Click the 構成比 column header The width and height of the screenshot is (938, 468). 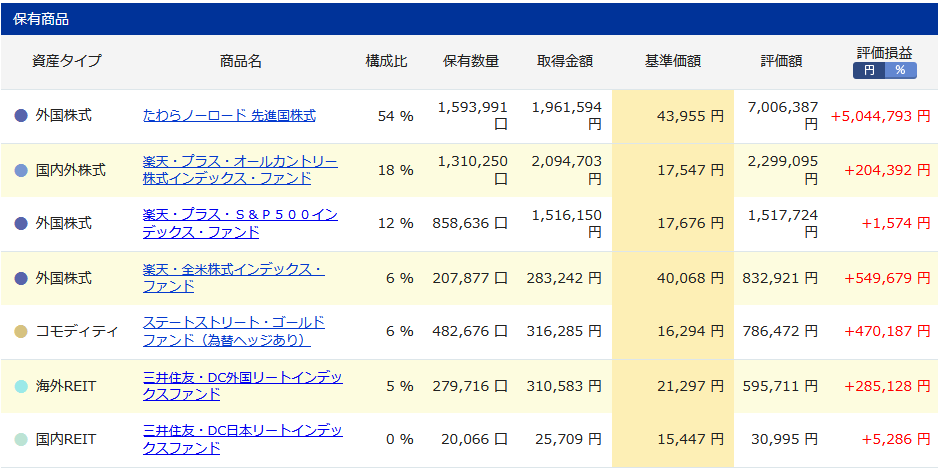[386, 61]
